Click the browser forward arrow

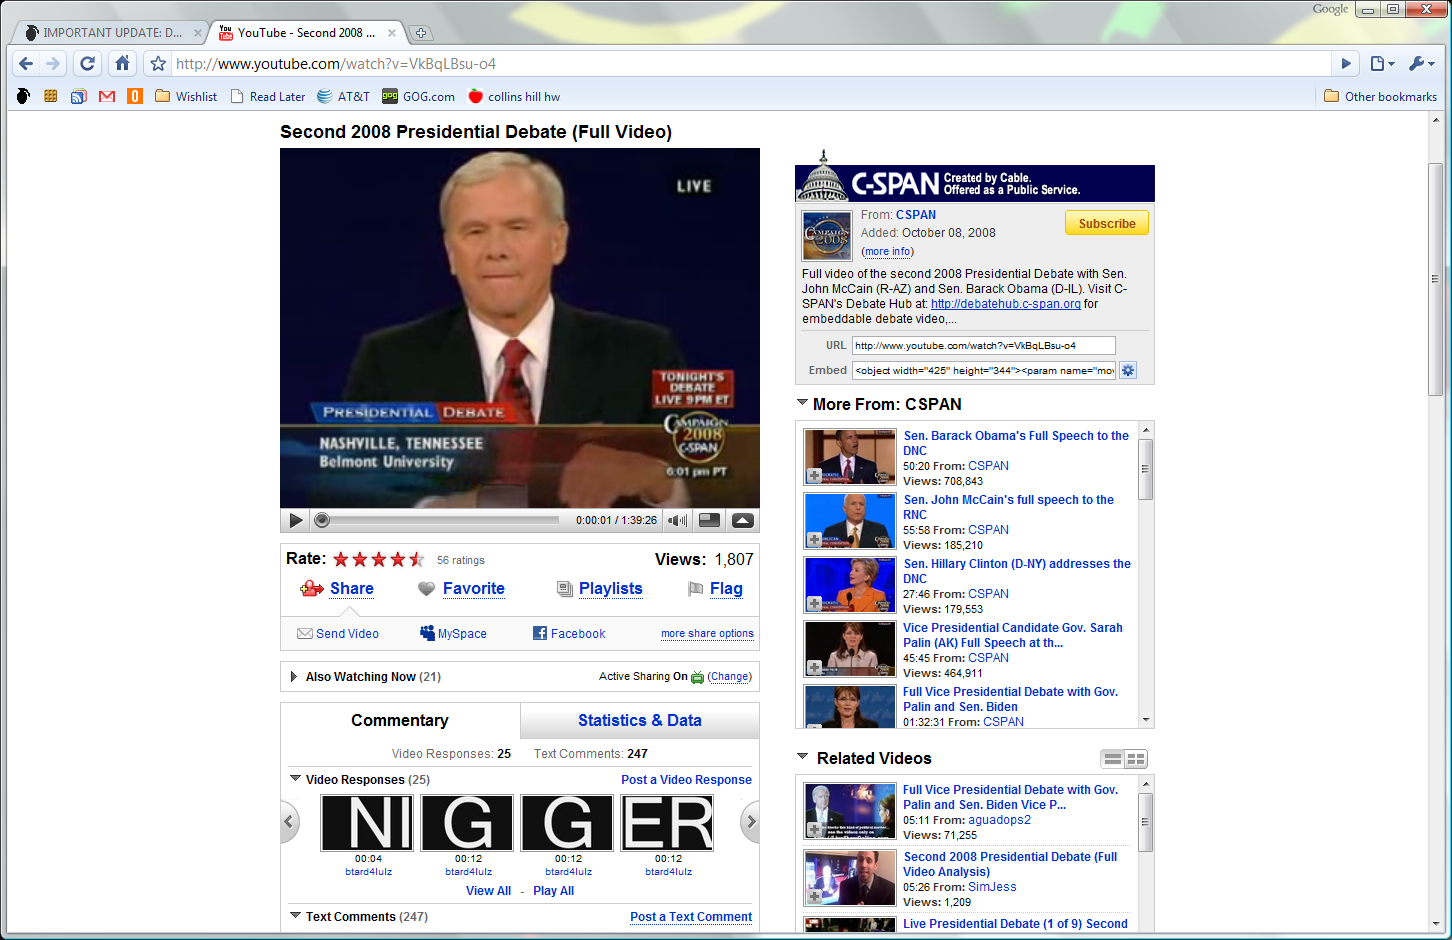point(53,64)
